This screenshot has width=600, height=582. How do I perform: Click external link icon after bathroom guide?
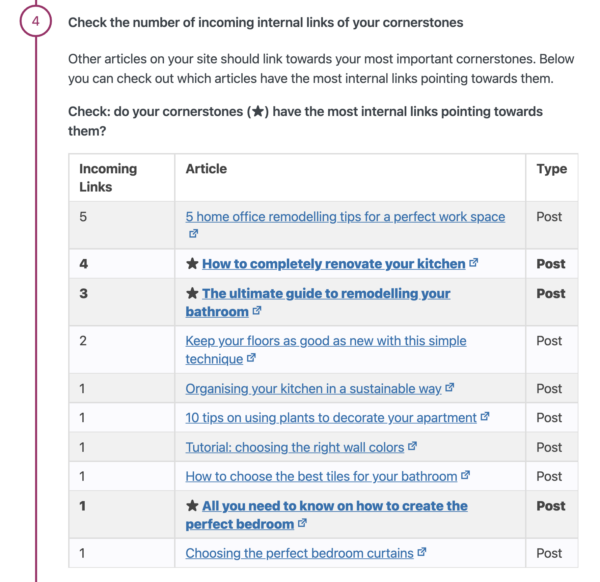coord(257,310)
